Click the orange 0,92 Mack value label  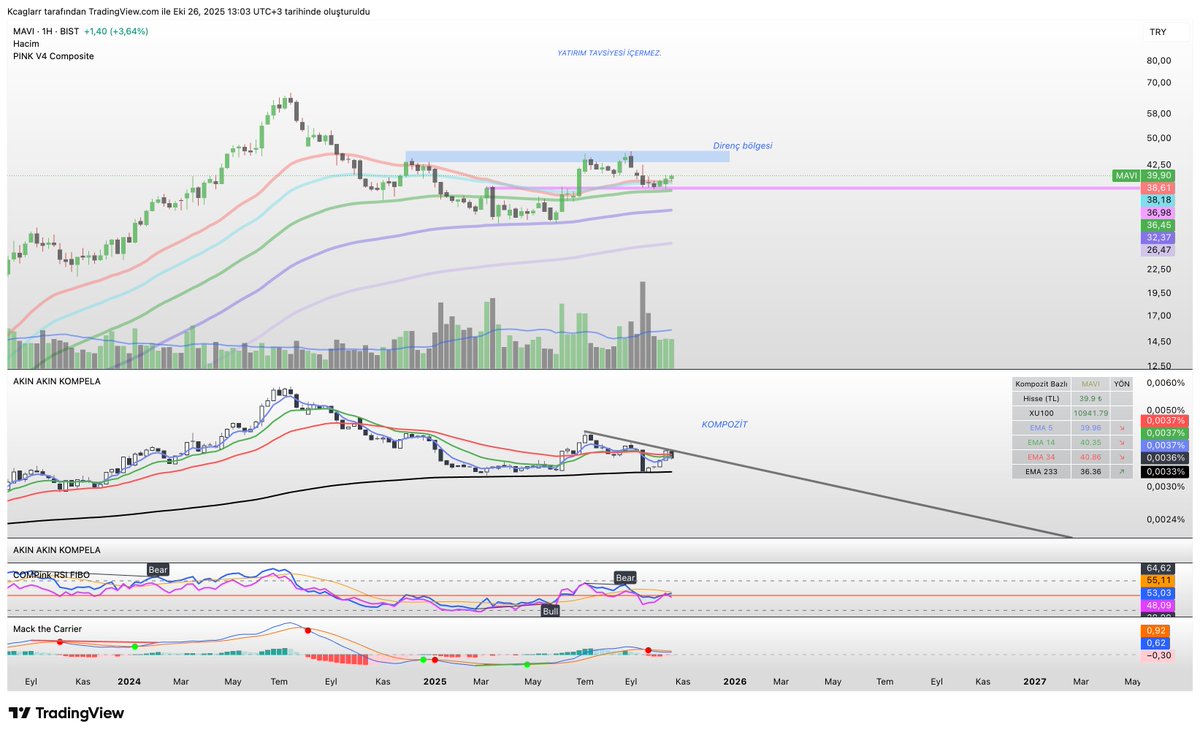pyautogui.click(x=1155, y=631)
